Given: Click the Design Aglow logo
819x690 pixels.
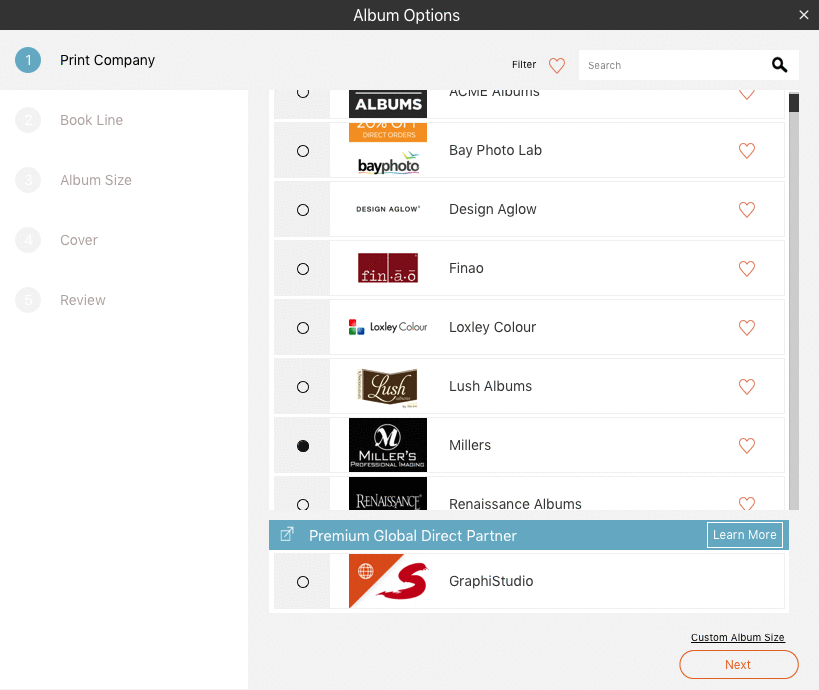Looking at the screenshot, I should pyautogui.click(x=388, y=209).
